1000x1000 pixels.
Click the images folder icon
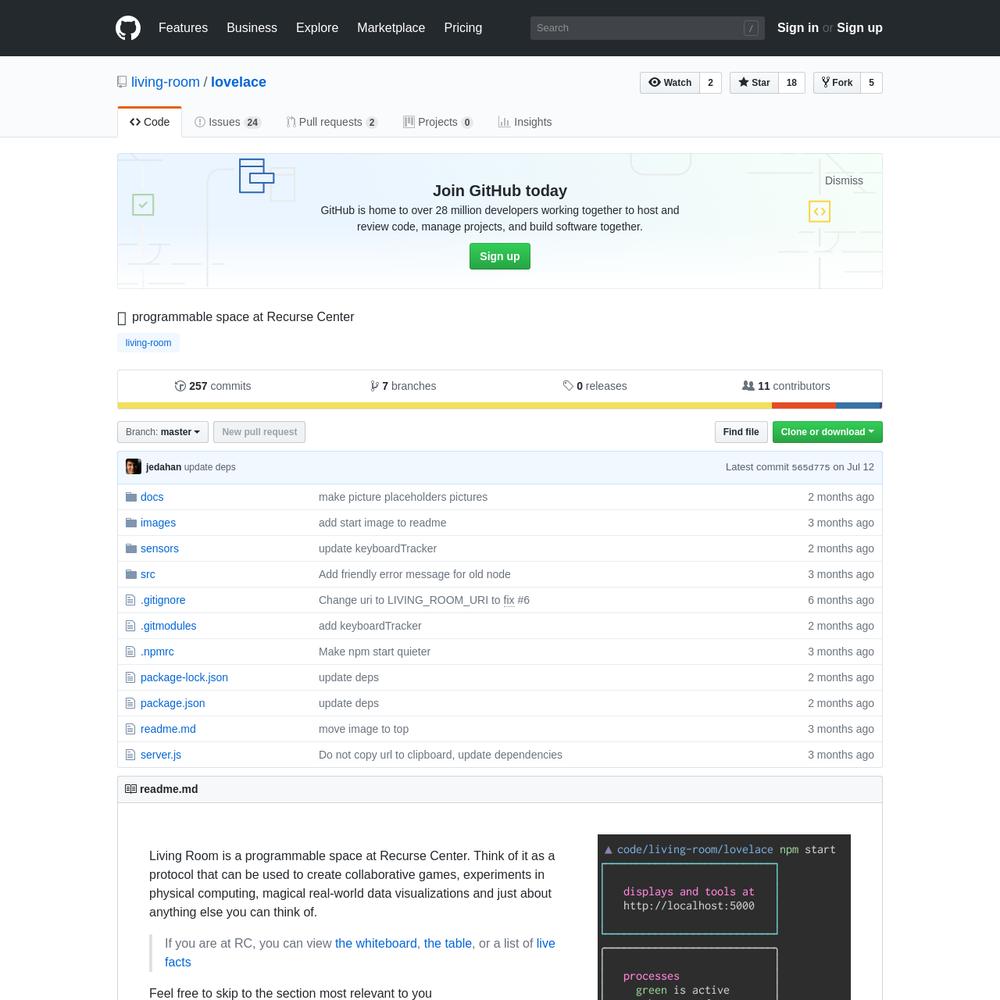(131, 522)
